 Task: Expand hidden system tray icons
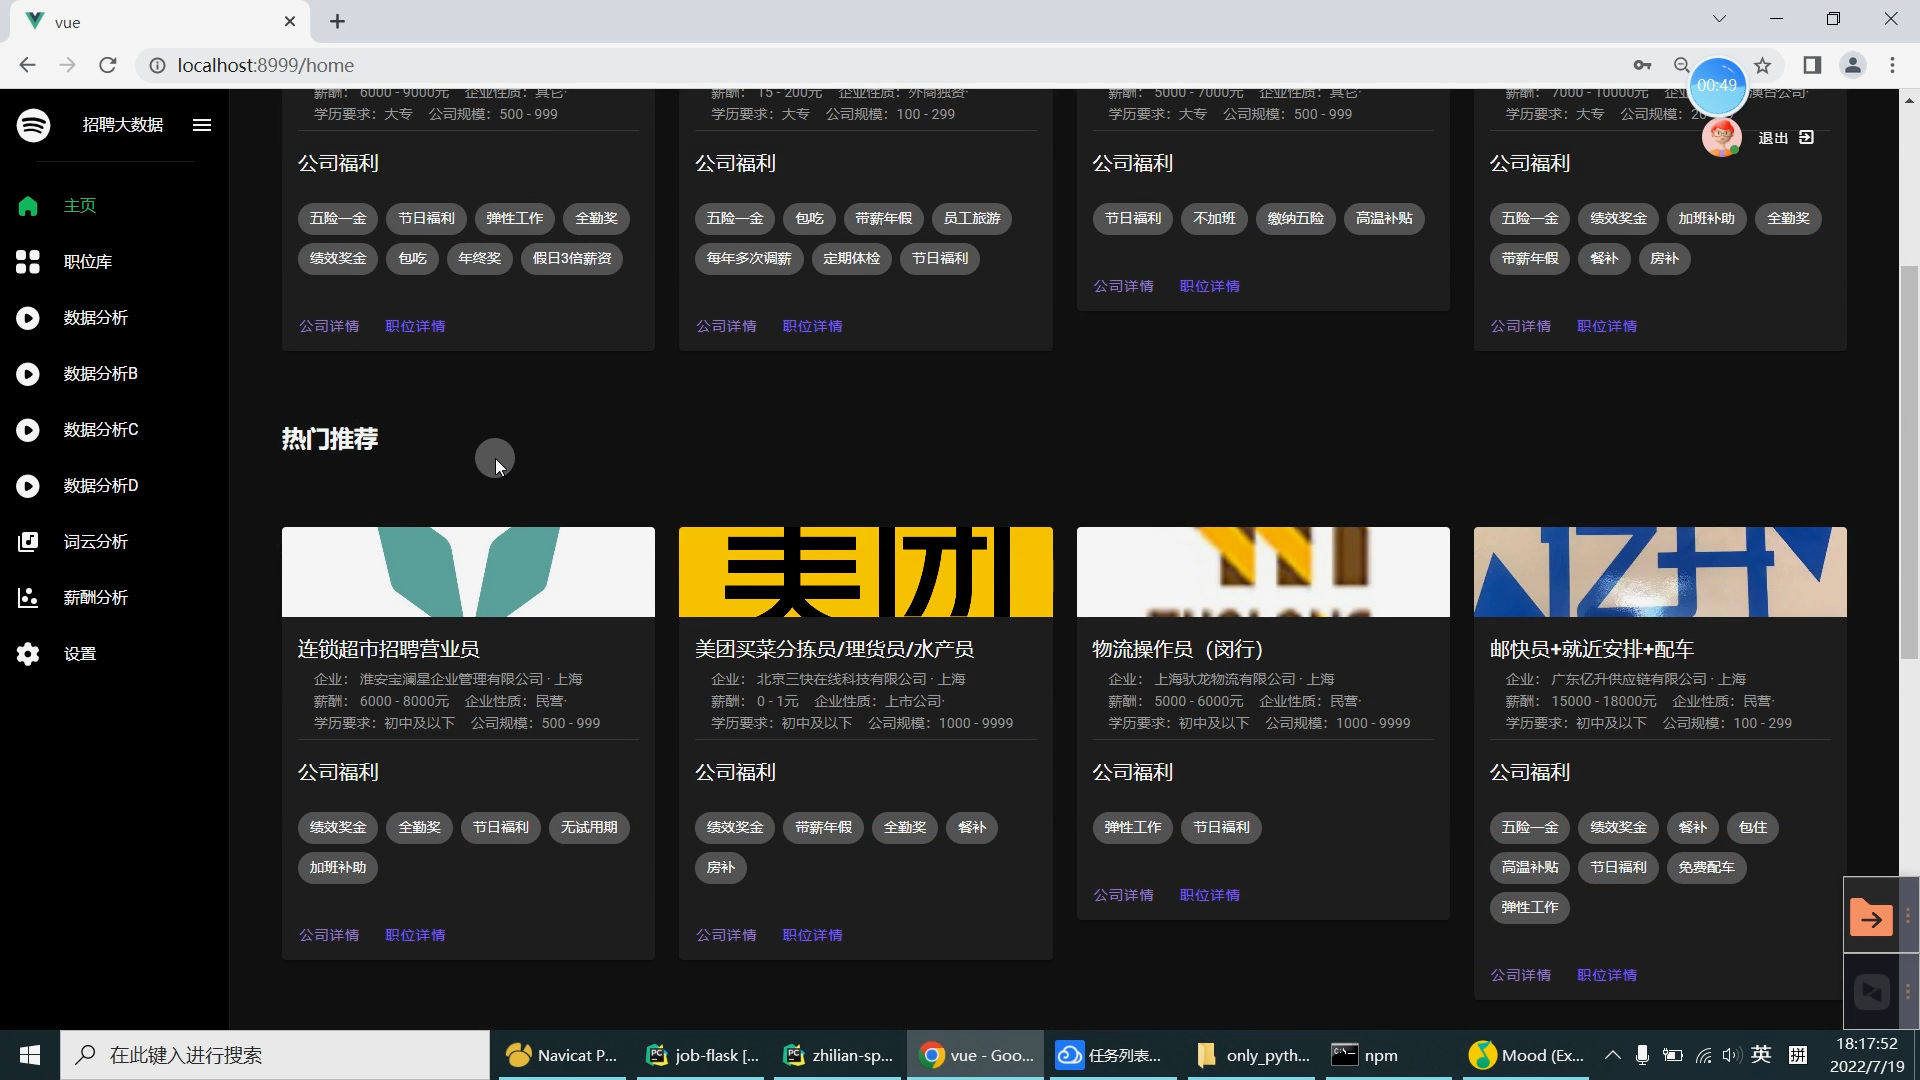point(1612,1055)
